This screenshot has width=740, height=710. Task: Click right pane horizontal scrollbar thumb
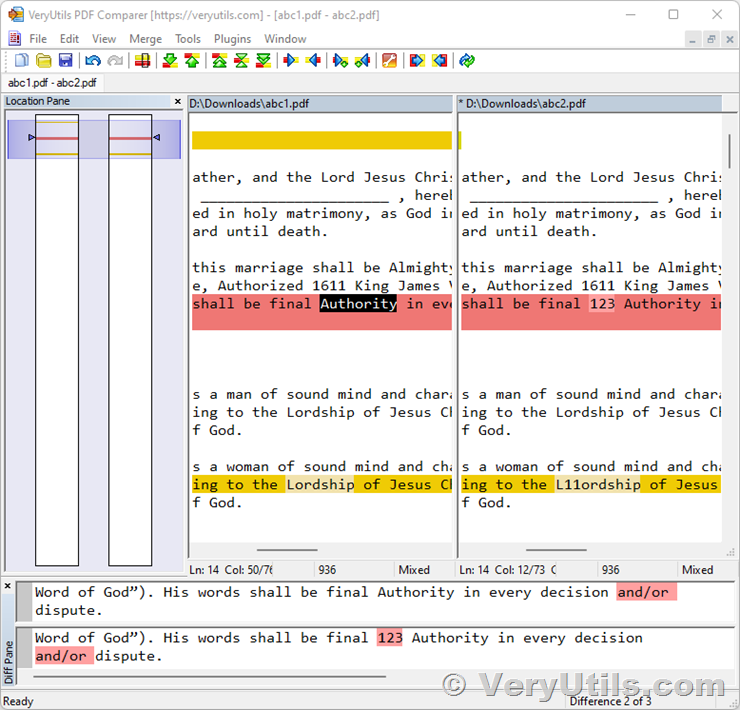tap(556, 550)
